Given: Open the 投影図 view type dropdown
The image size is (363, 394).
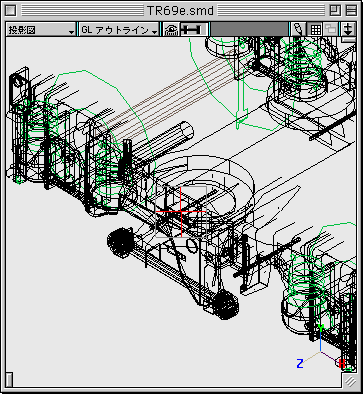Looking at the screenshot, I should pos(41,30).
